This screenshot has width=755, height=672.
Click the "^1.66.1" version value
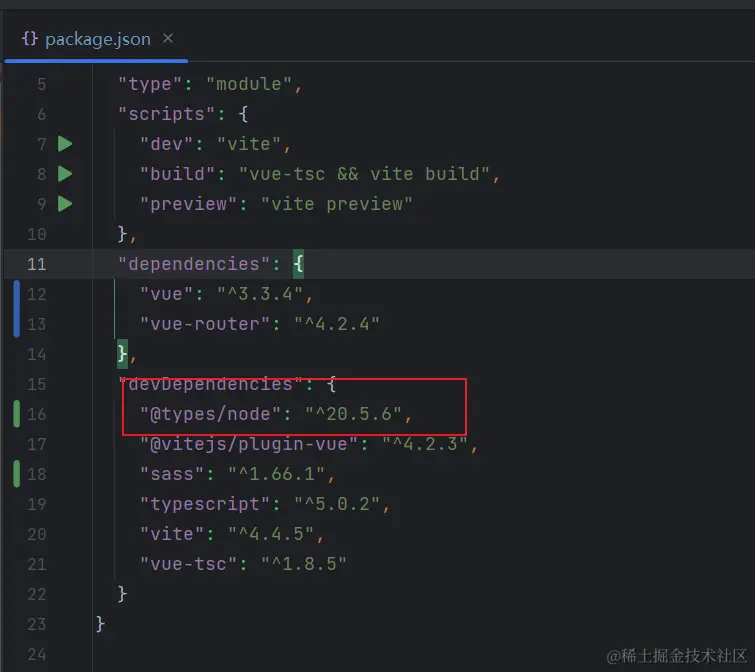[276, 475]
